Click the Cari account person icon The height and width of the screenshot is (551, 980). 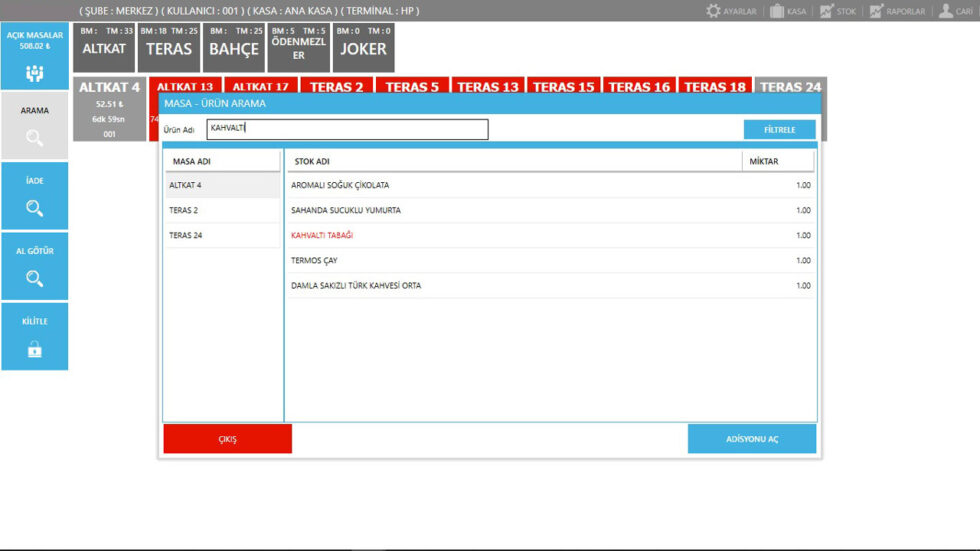point(945,11)
